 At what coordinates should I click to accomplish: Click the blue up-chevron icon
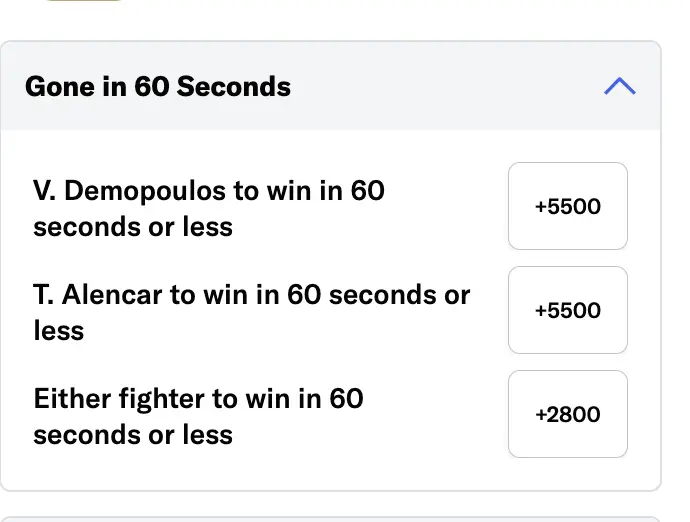pos(619,86)
